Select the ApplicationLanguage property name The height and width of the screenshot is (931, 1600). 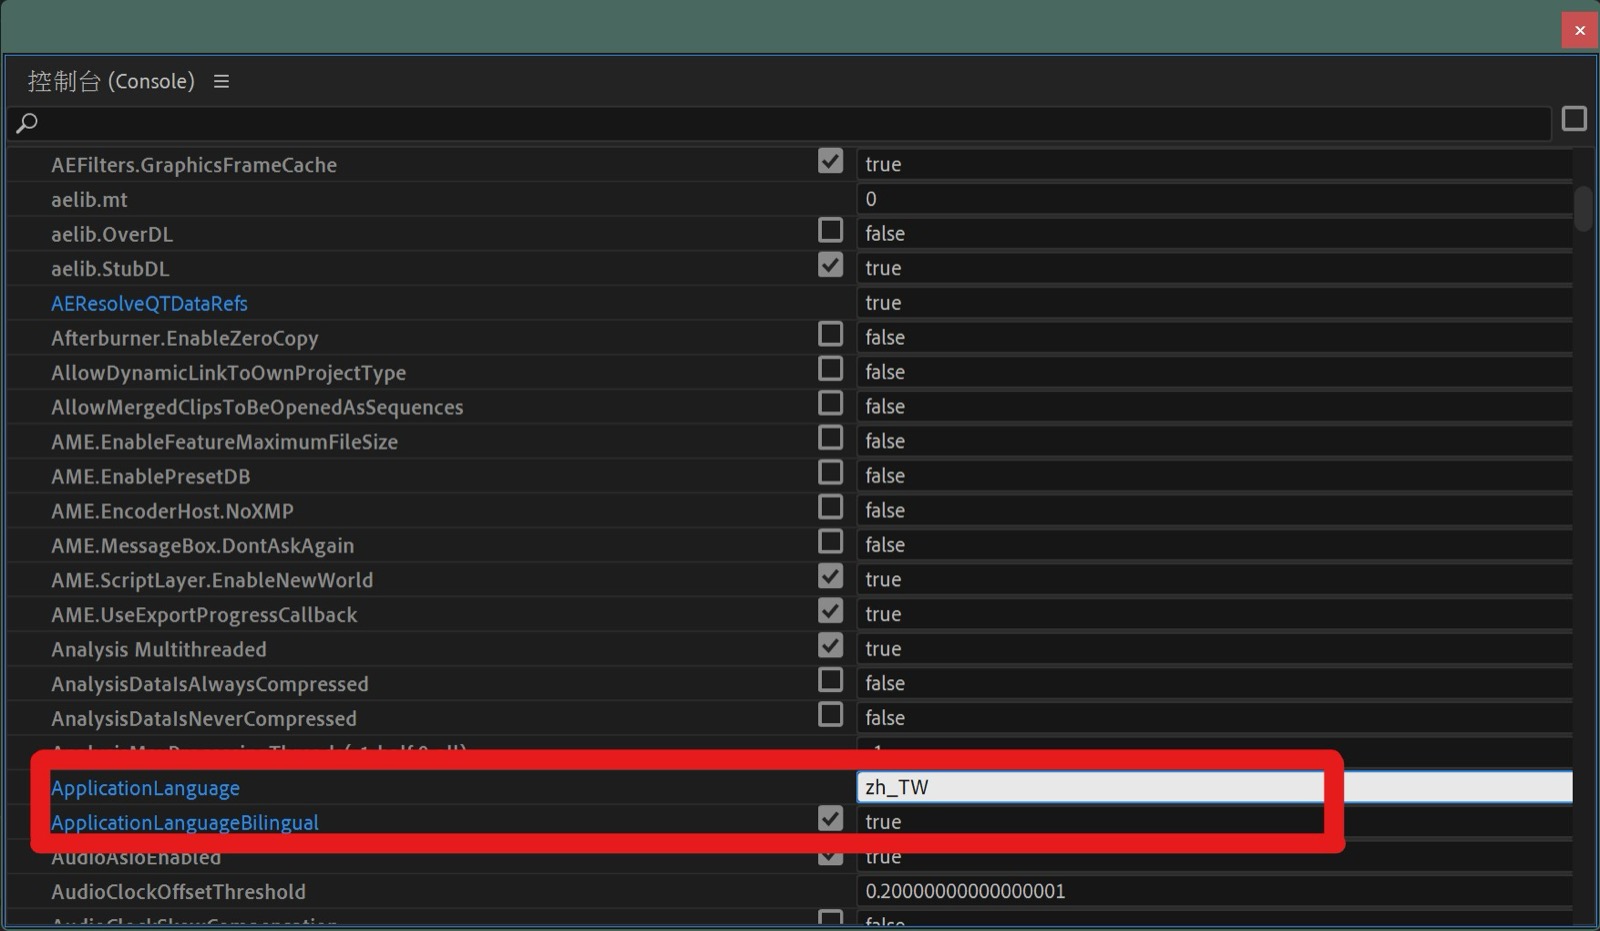tap(145, 788)
